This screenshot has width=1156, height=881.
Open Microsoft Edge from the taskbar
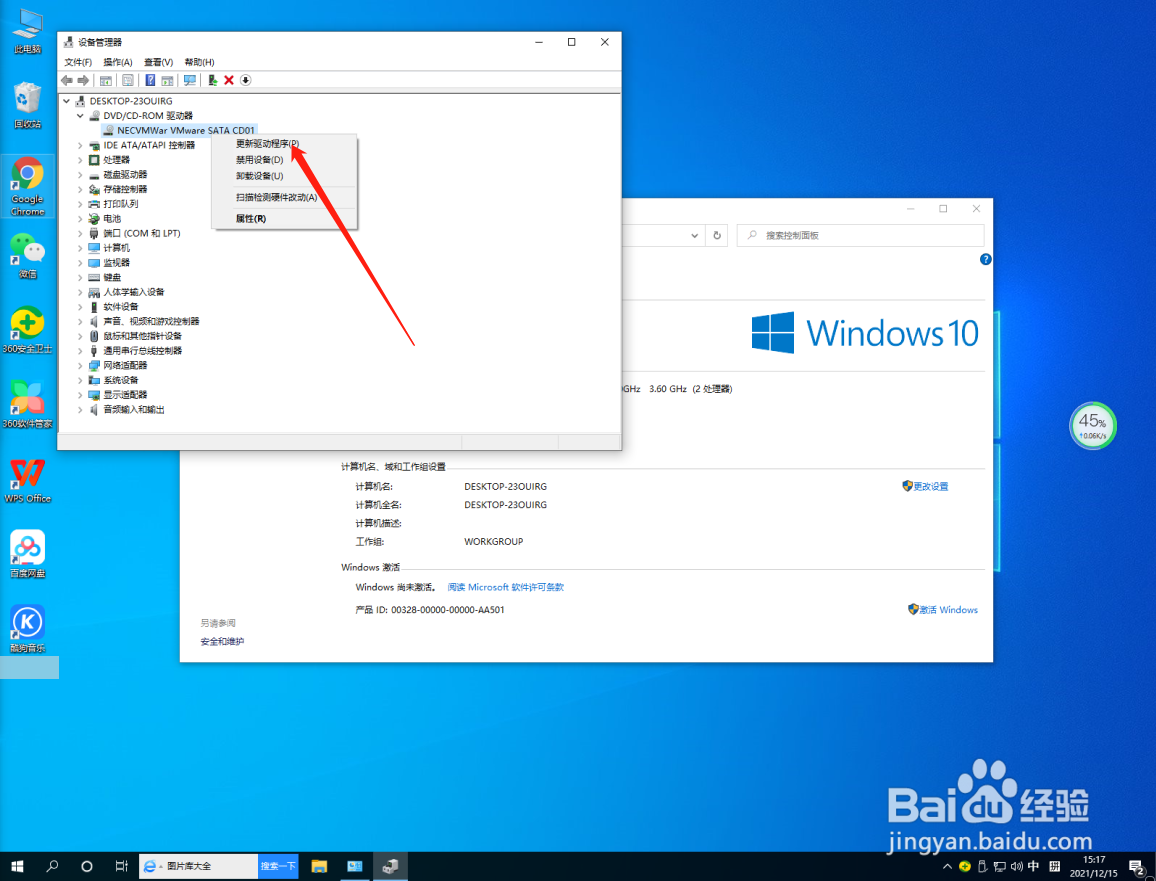(151, 867)
